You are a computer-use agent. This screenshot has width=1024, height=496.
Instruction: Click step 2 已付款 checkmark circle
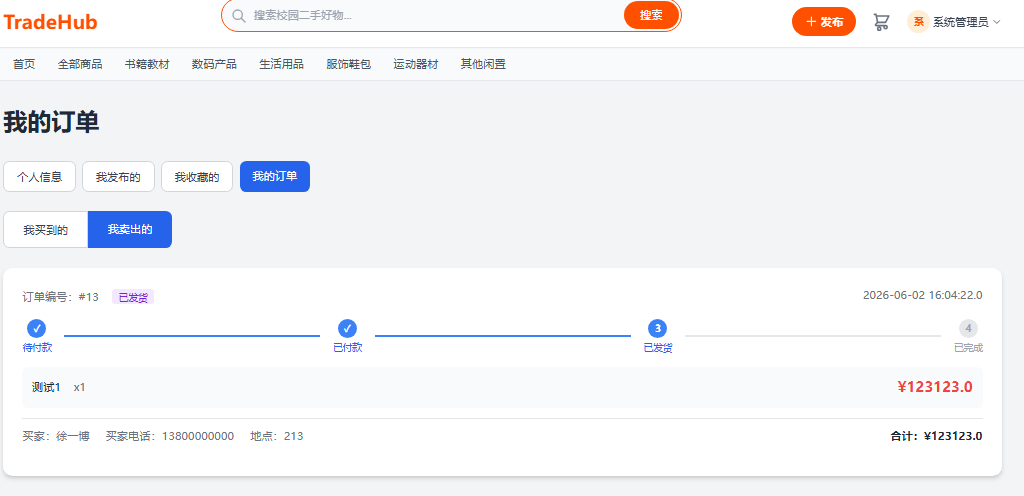347,328
